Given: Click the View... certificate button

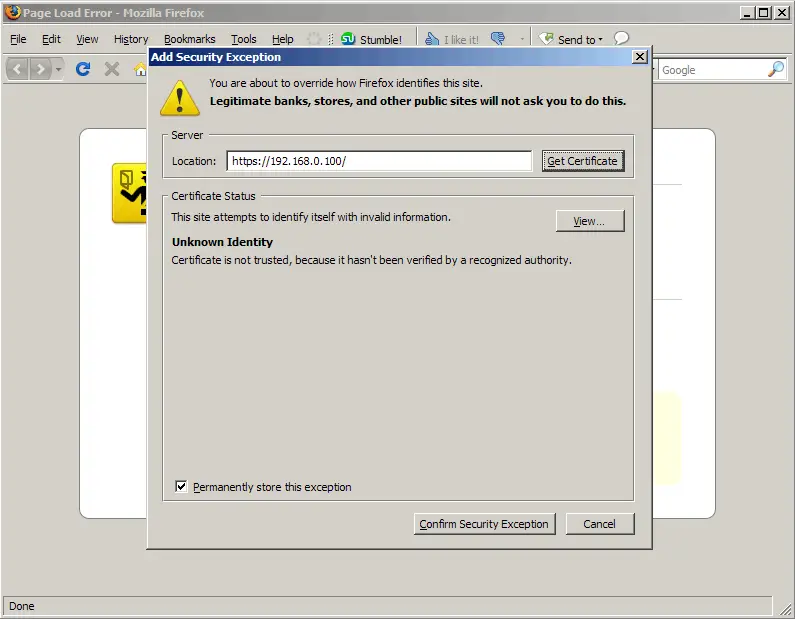Looking at the screenshot, I should point(590,221).
